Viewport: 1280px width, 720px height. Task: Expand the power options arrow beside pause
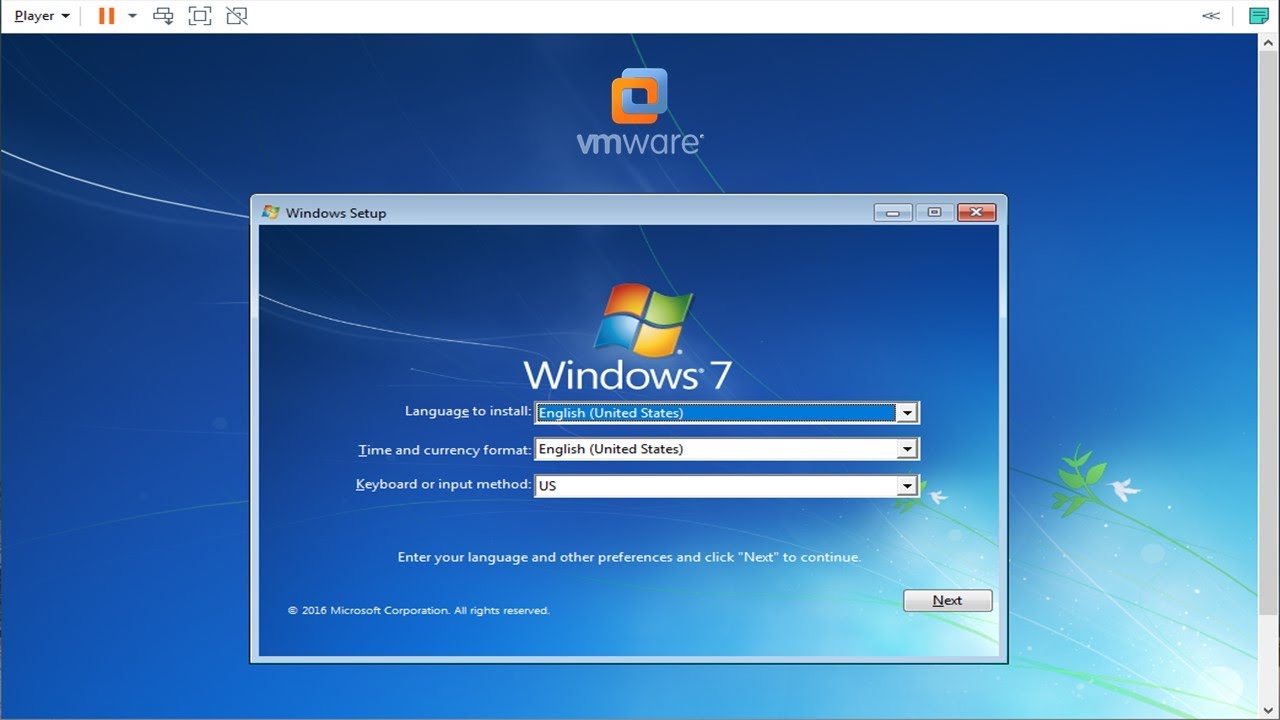[x=132, y=16]
